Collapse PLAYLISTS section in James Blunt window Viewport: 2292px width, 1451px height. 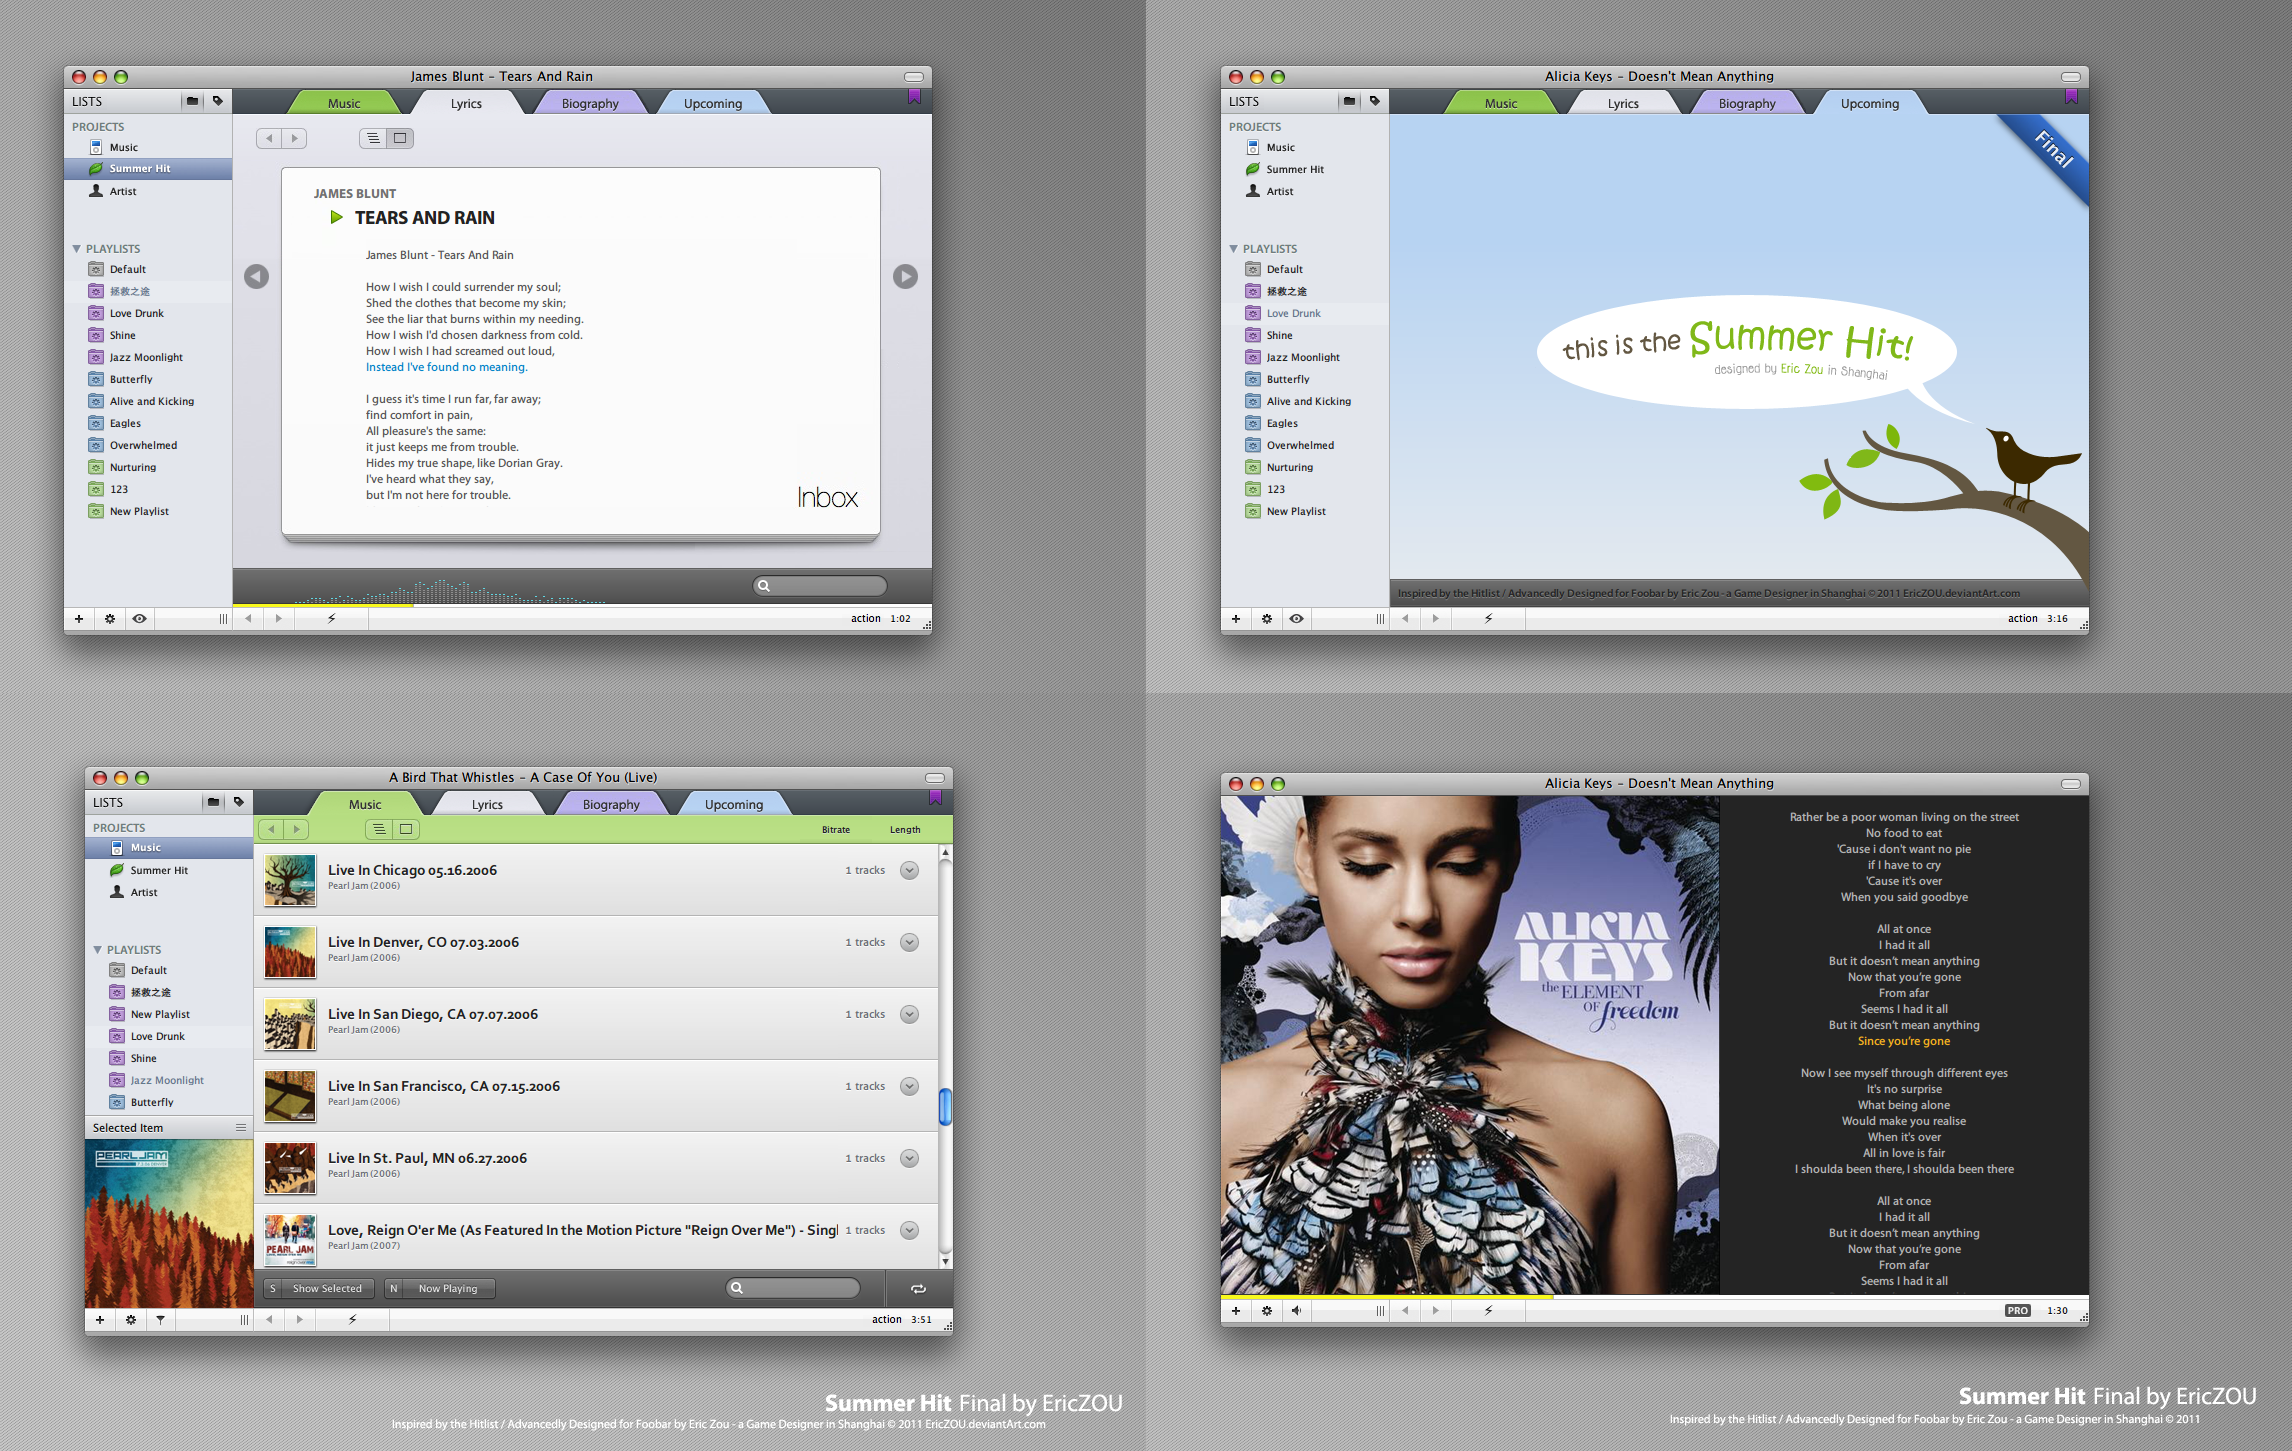(x=76, y=248)
